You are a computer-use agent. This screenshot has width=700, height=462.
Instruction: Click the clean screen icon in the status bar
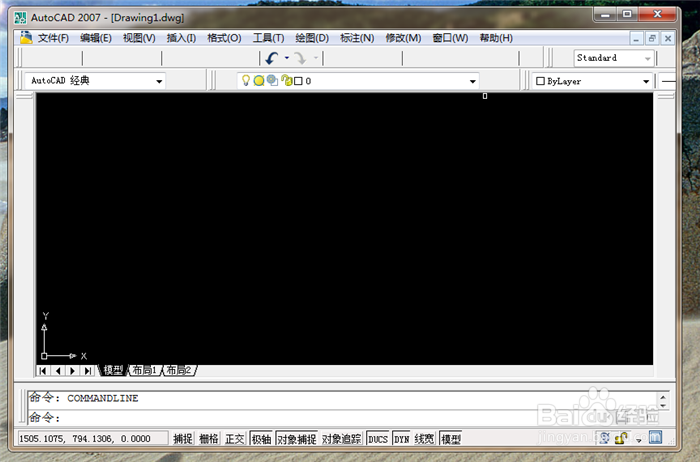[655, 437]
